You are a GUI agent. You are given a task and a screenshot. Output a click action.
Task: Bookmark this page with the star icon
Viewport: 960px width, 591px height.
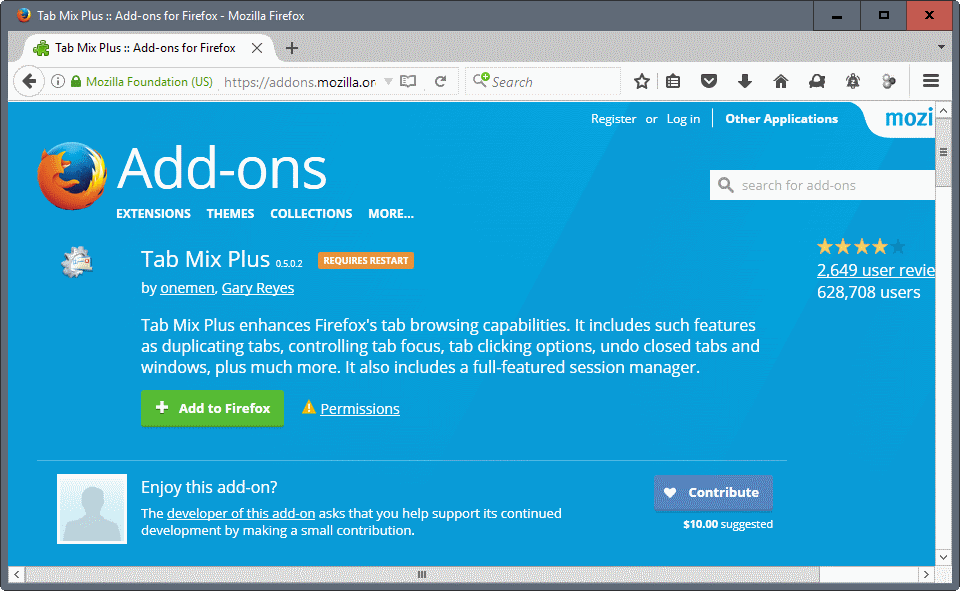pos(641,81)
